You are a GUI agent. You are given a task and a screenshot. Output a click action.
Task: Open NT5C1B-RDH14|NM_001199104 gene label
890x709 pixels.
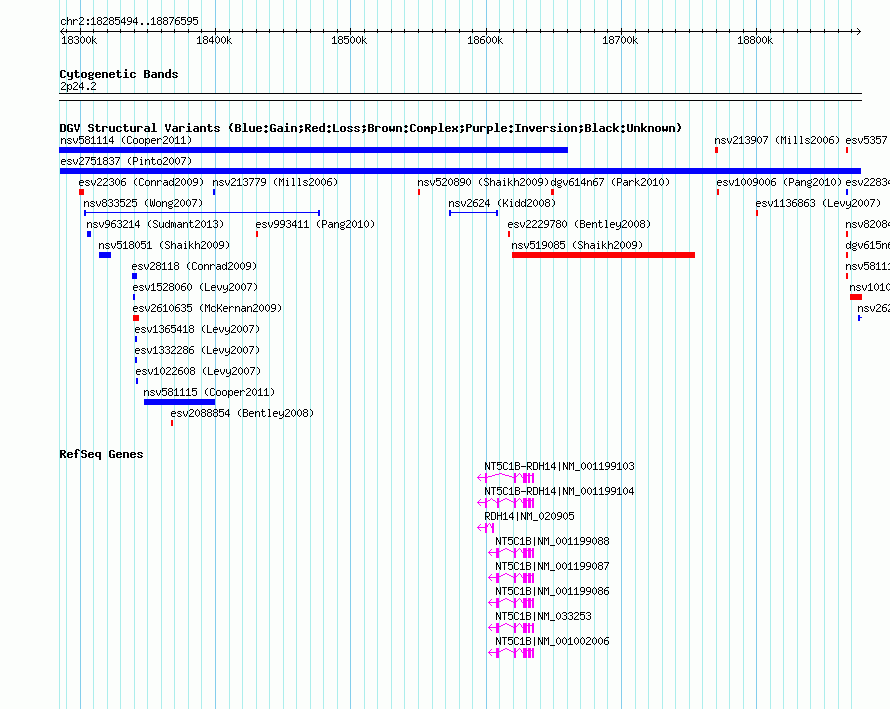[559, 491]
